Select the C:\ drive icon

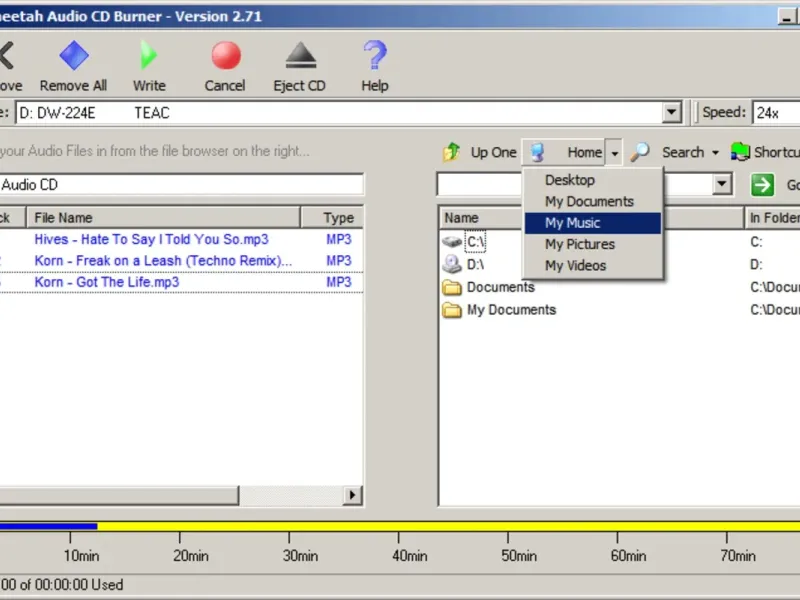point(452,241)
